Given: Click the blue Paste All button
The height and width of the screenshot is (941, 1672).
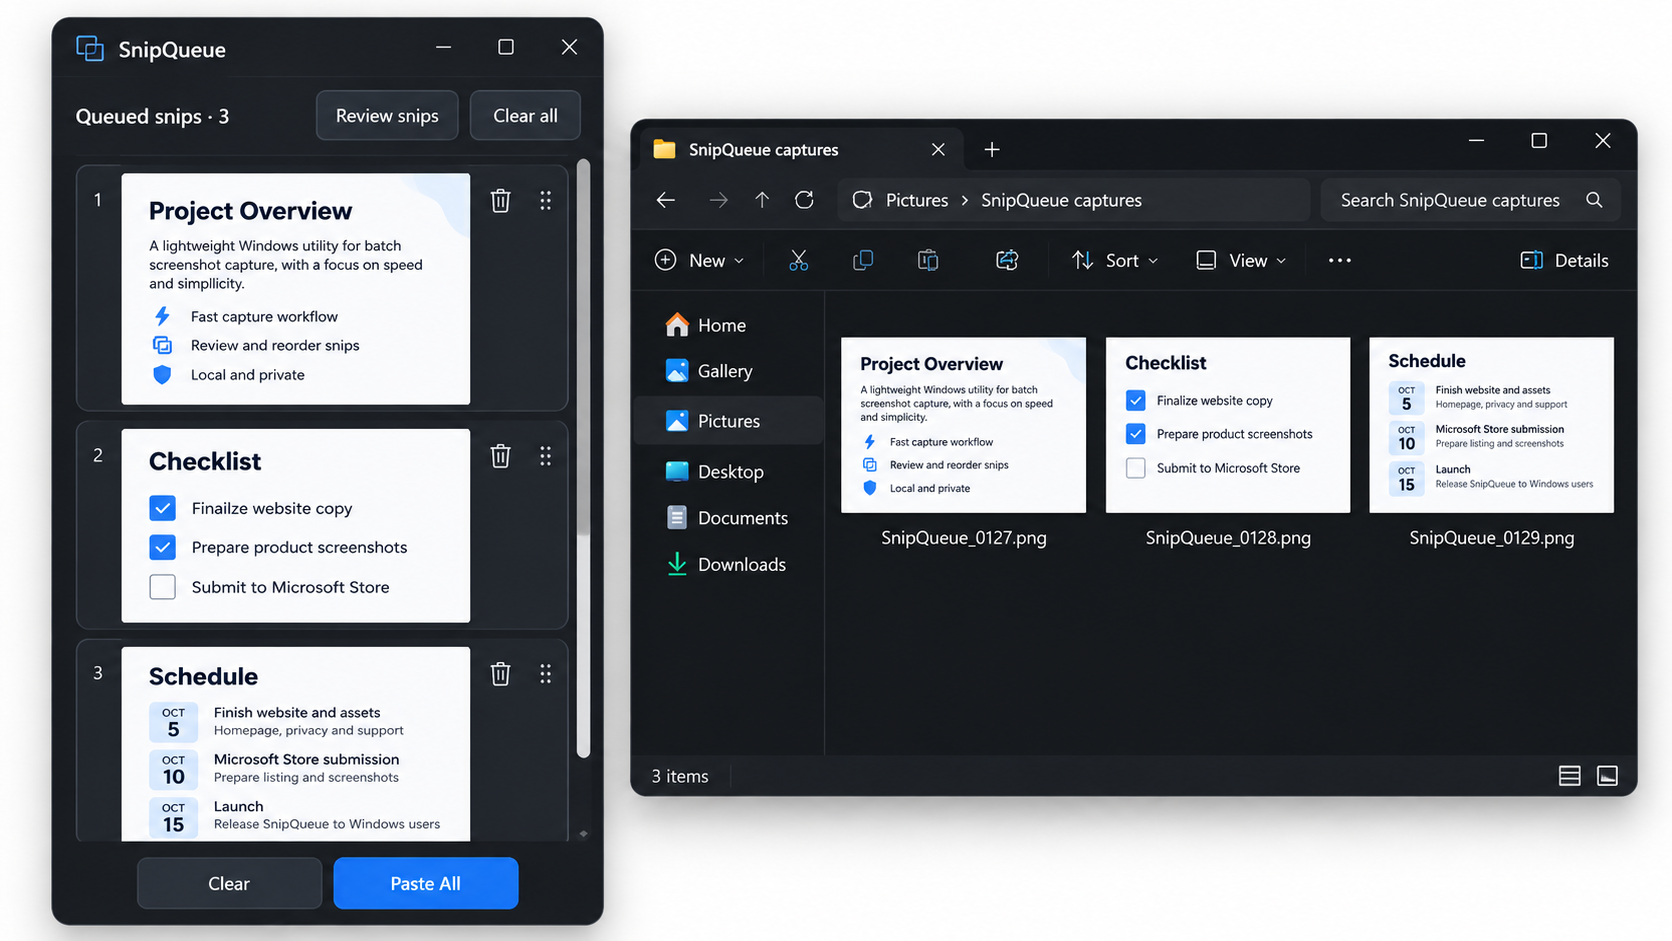Looking at the screenshot, I should click(x=426, y=883).
